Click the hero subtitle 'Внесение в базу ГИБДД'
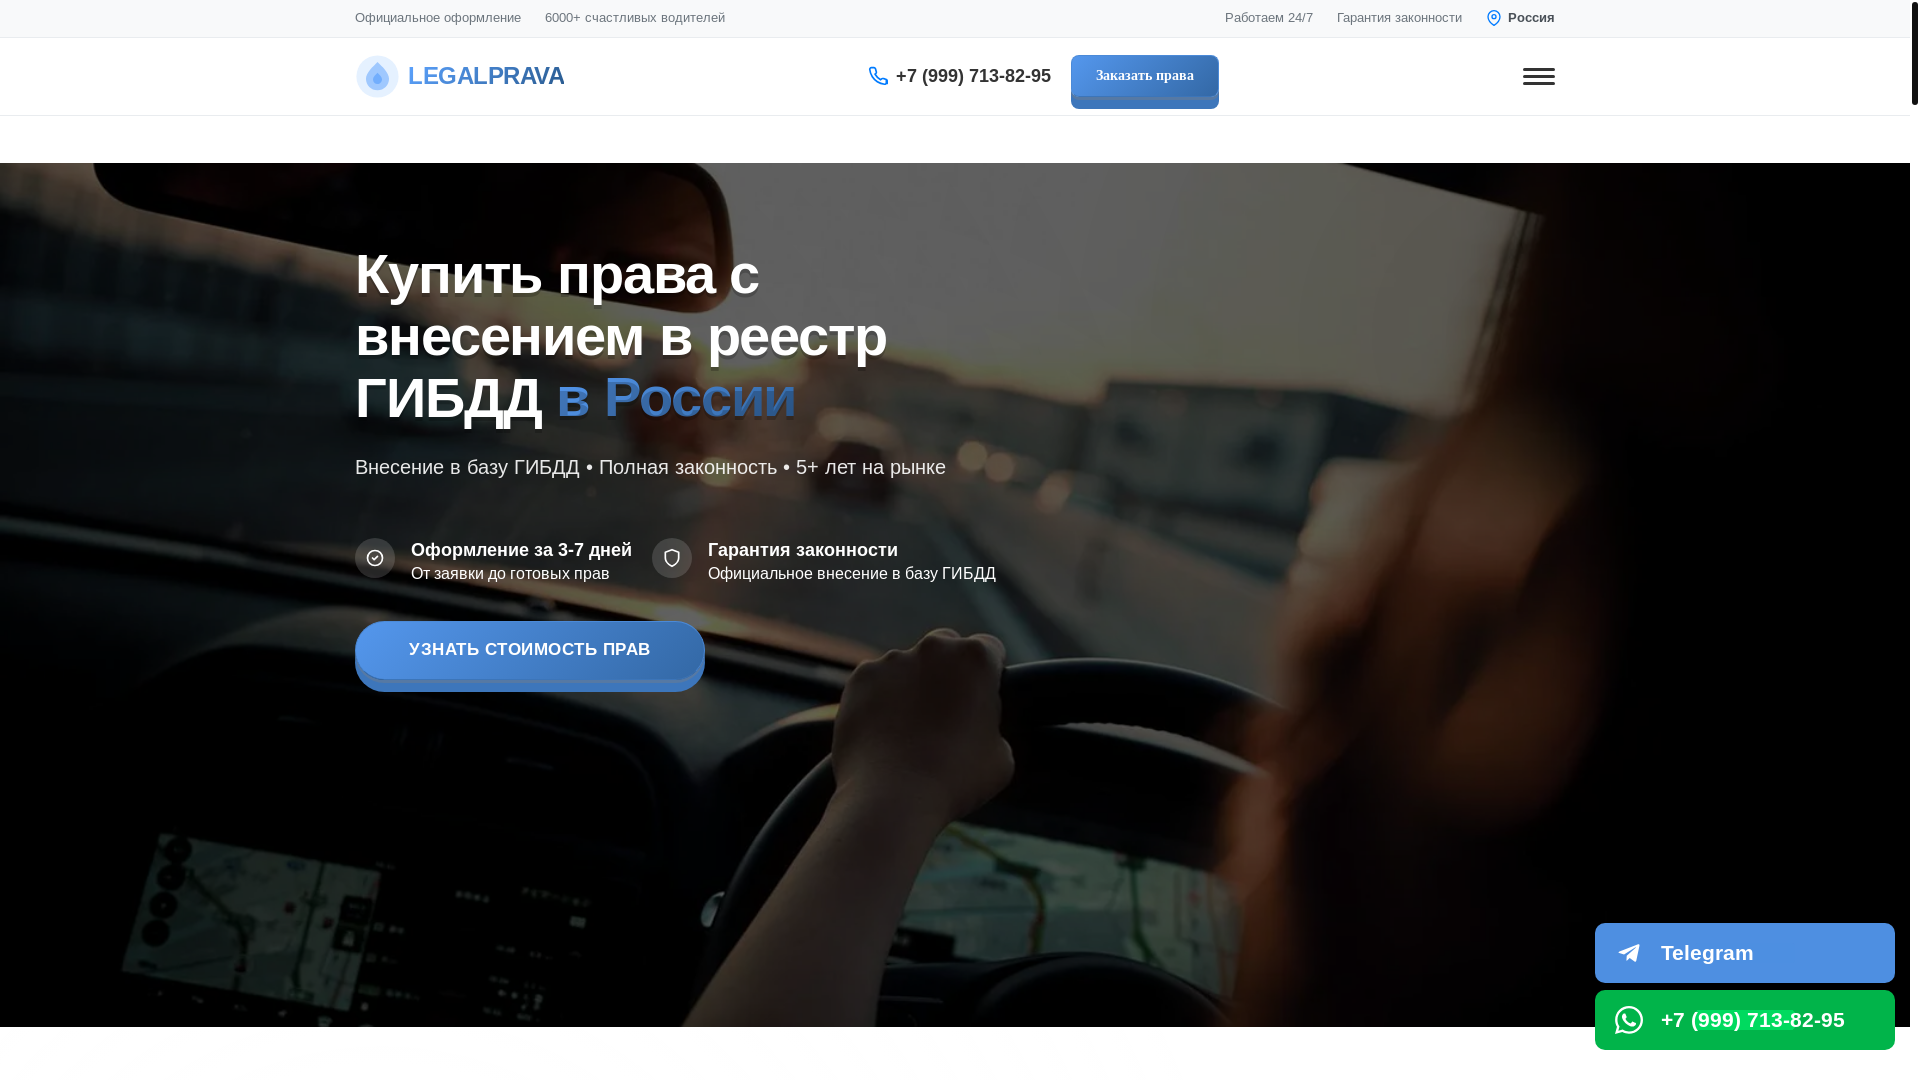Image resolution: width=1920 pixels, height=1080 pixels. 467,467
